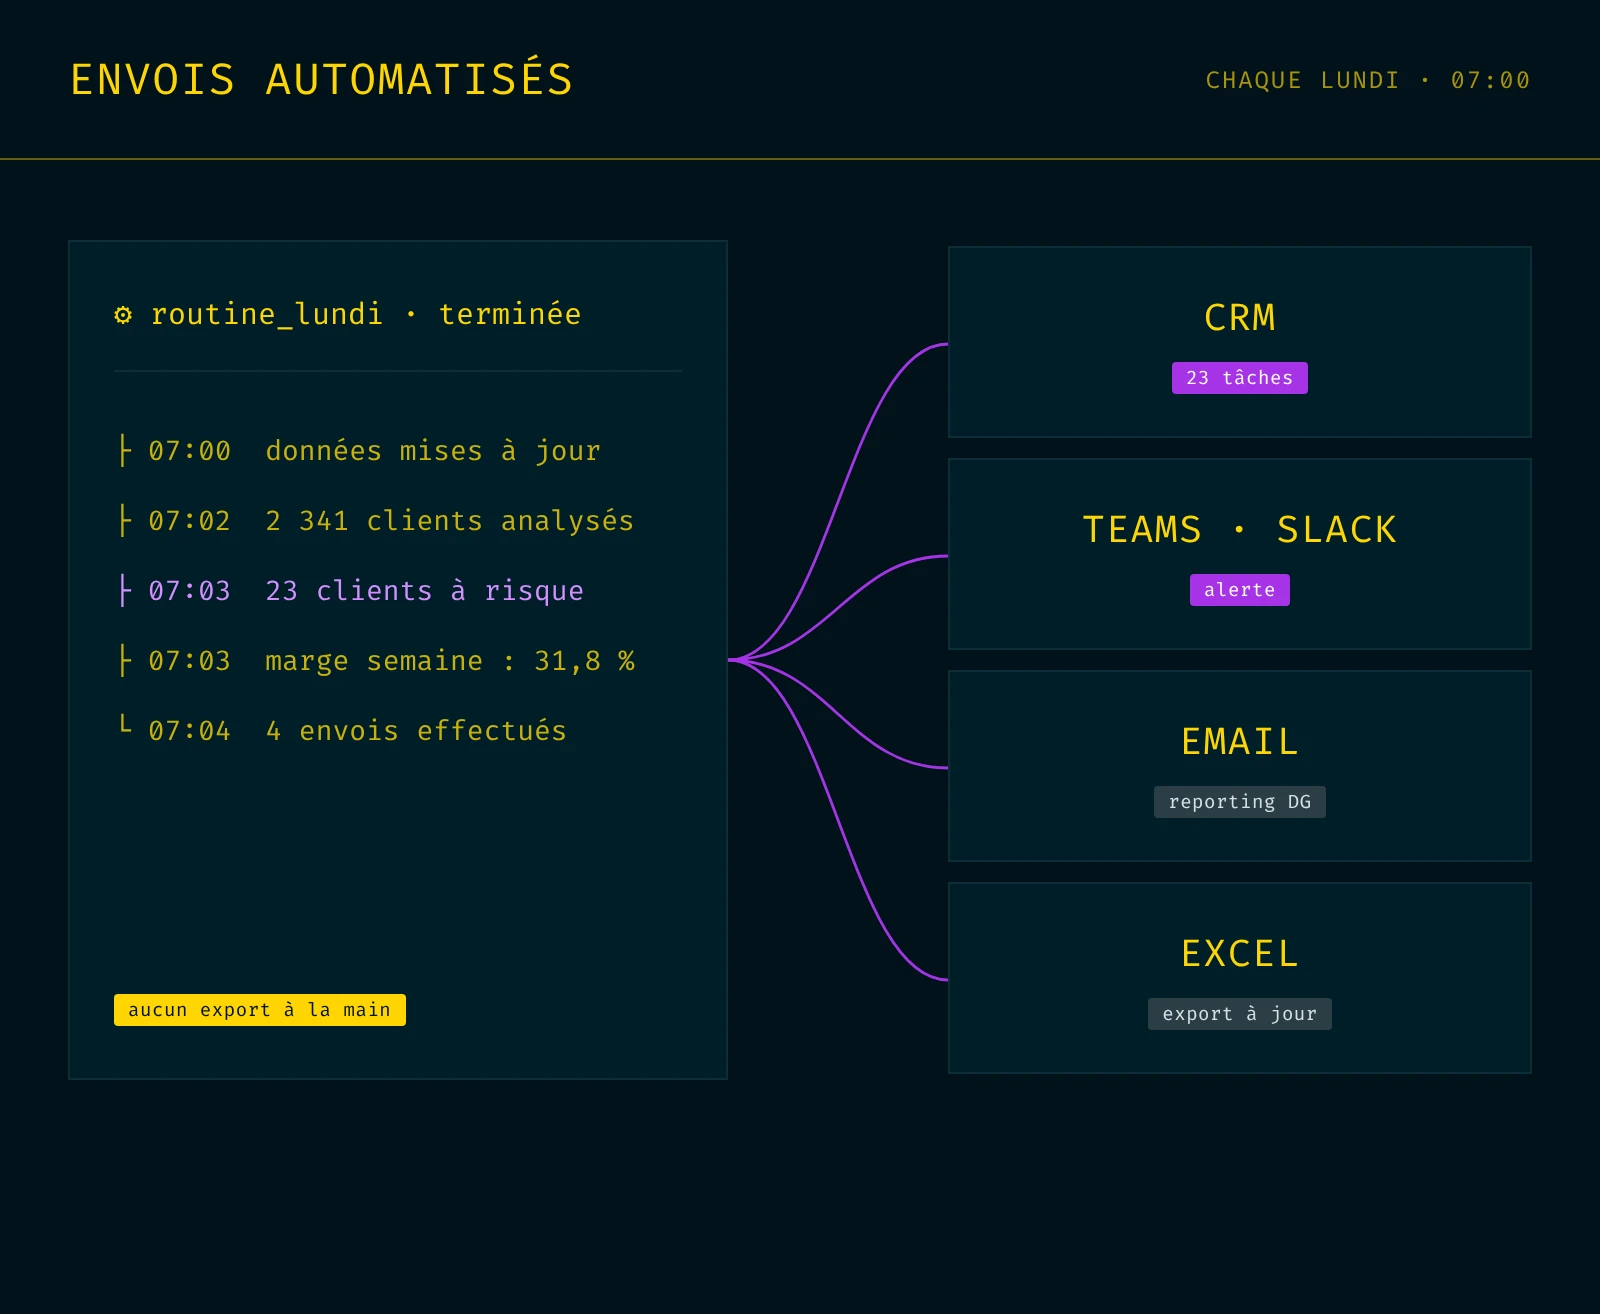Click the "CHAQUE LUNDI · 07:00" schedule text

tap(1367, 80)
